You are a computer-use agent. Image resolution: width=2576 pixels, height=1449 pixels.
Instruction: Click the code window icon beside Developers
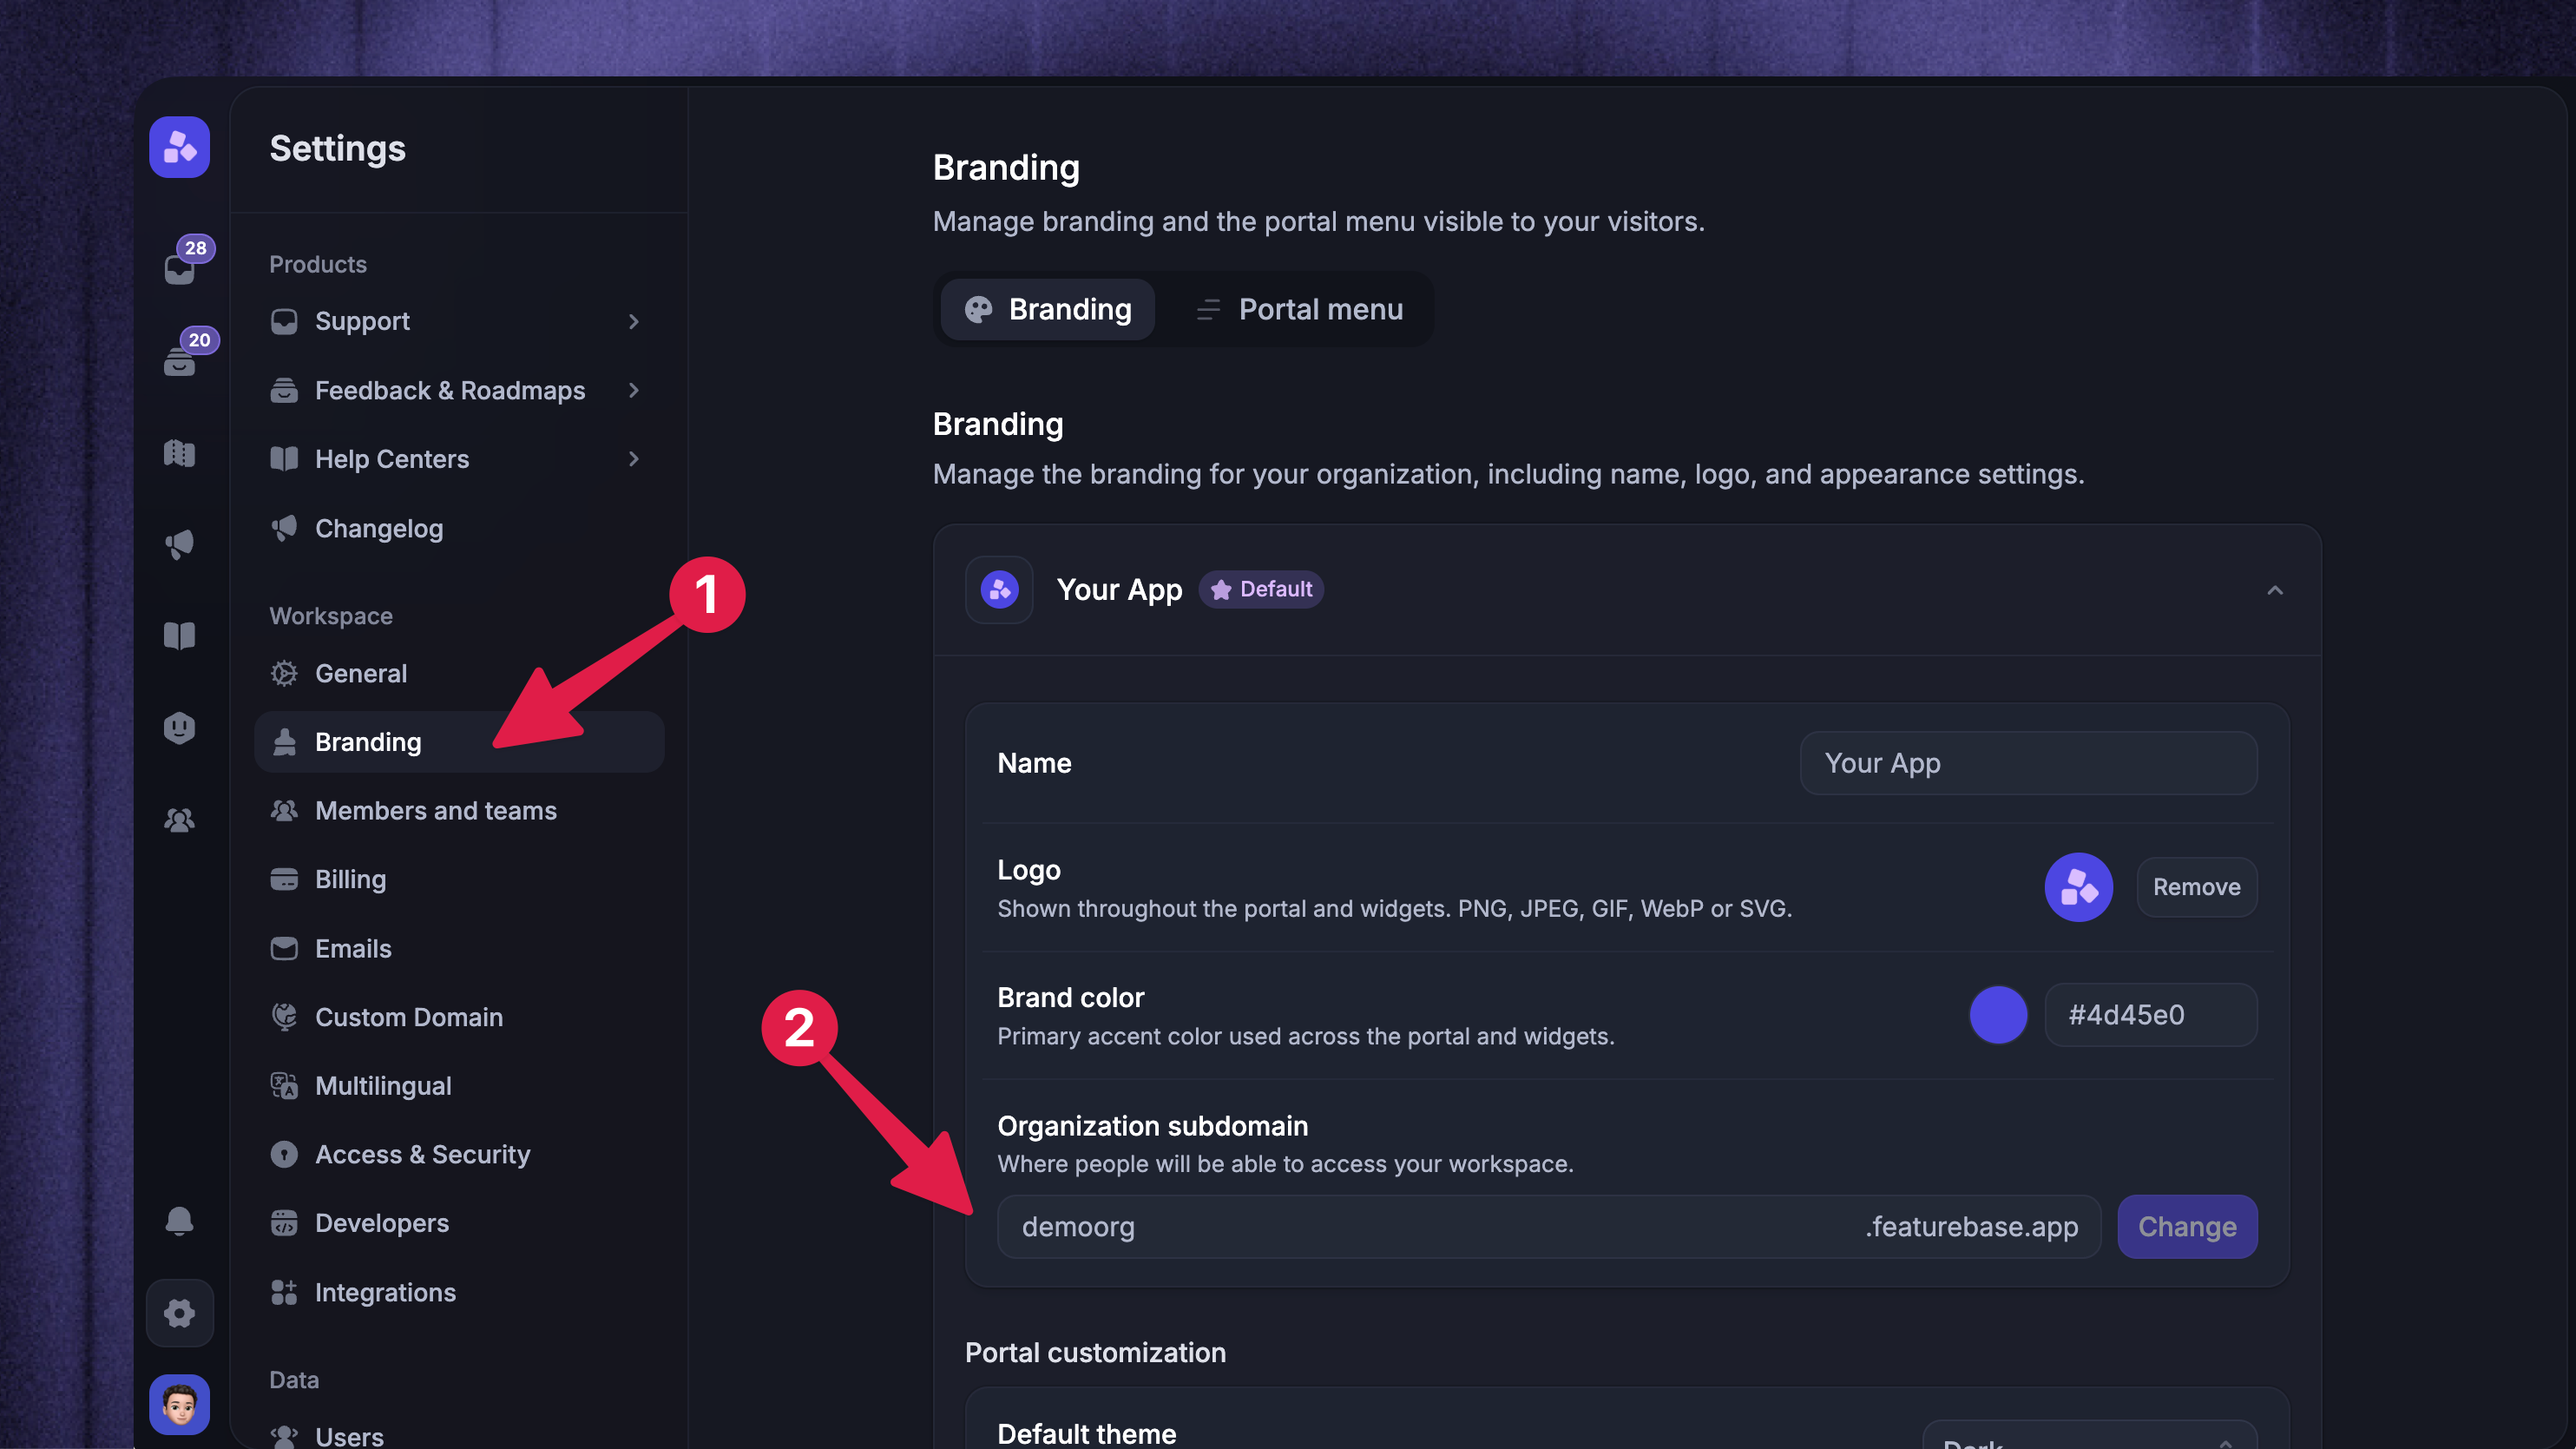(284, 1223)
